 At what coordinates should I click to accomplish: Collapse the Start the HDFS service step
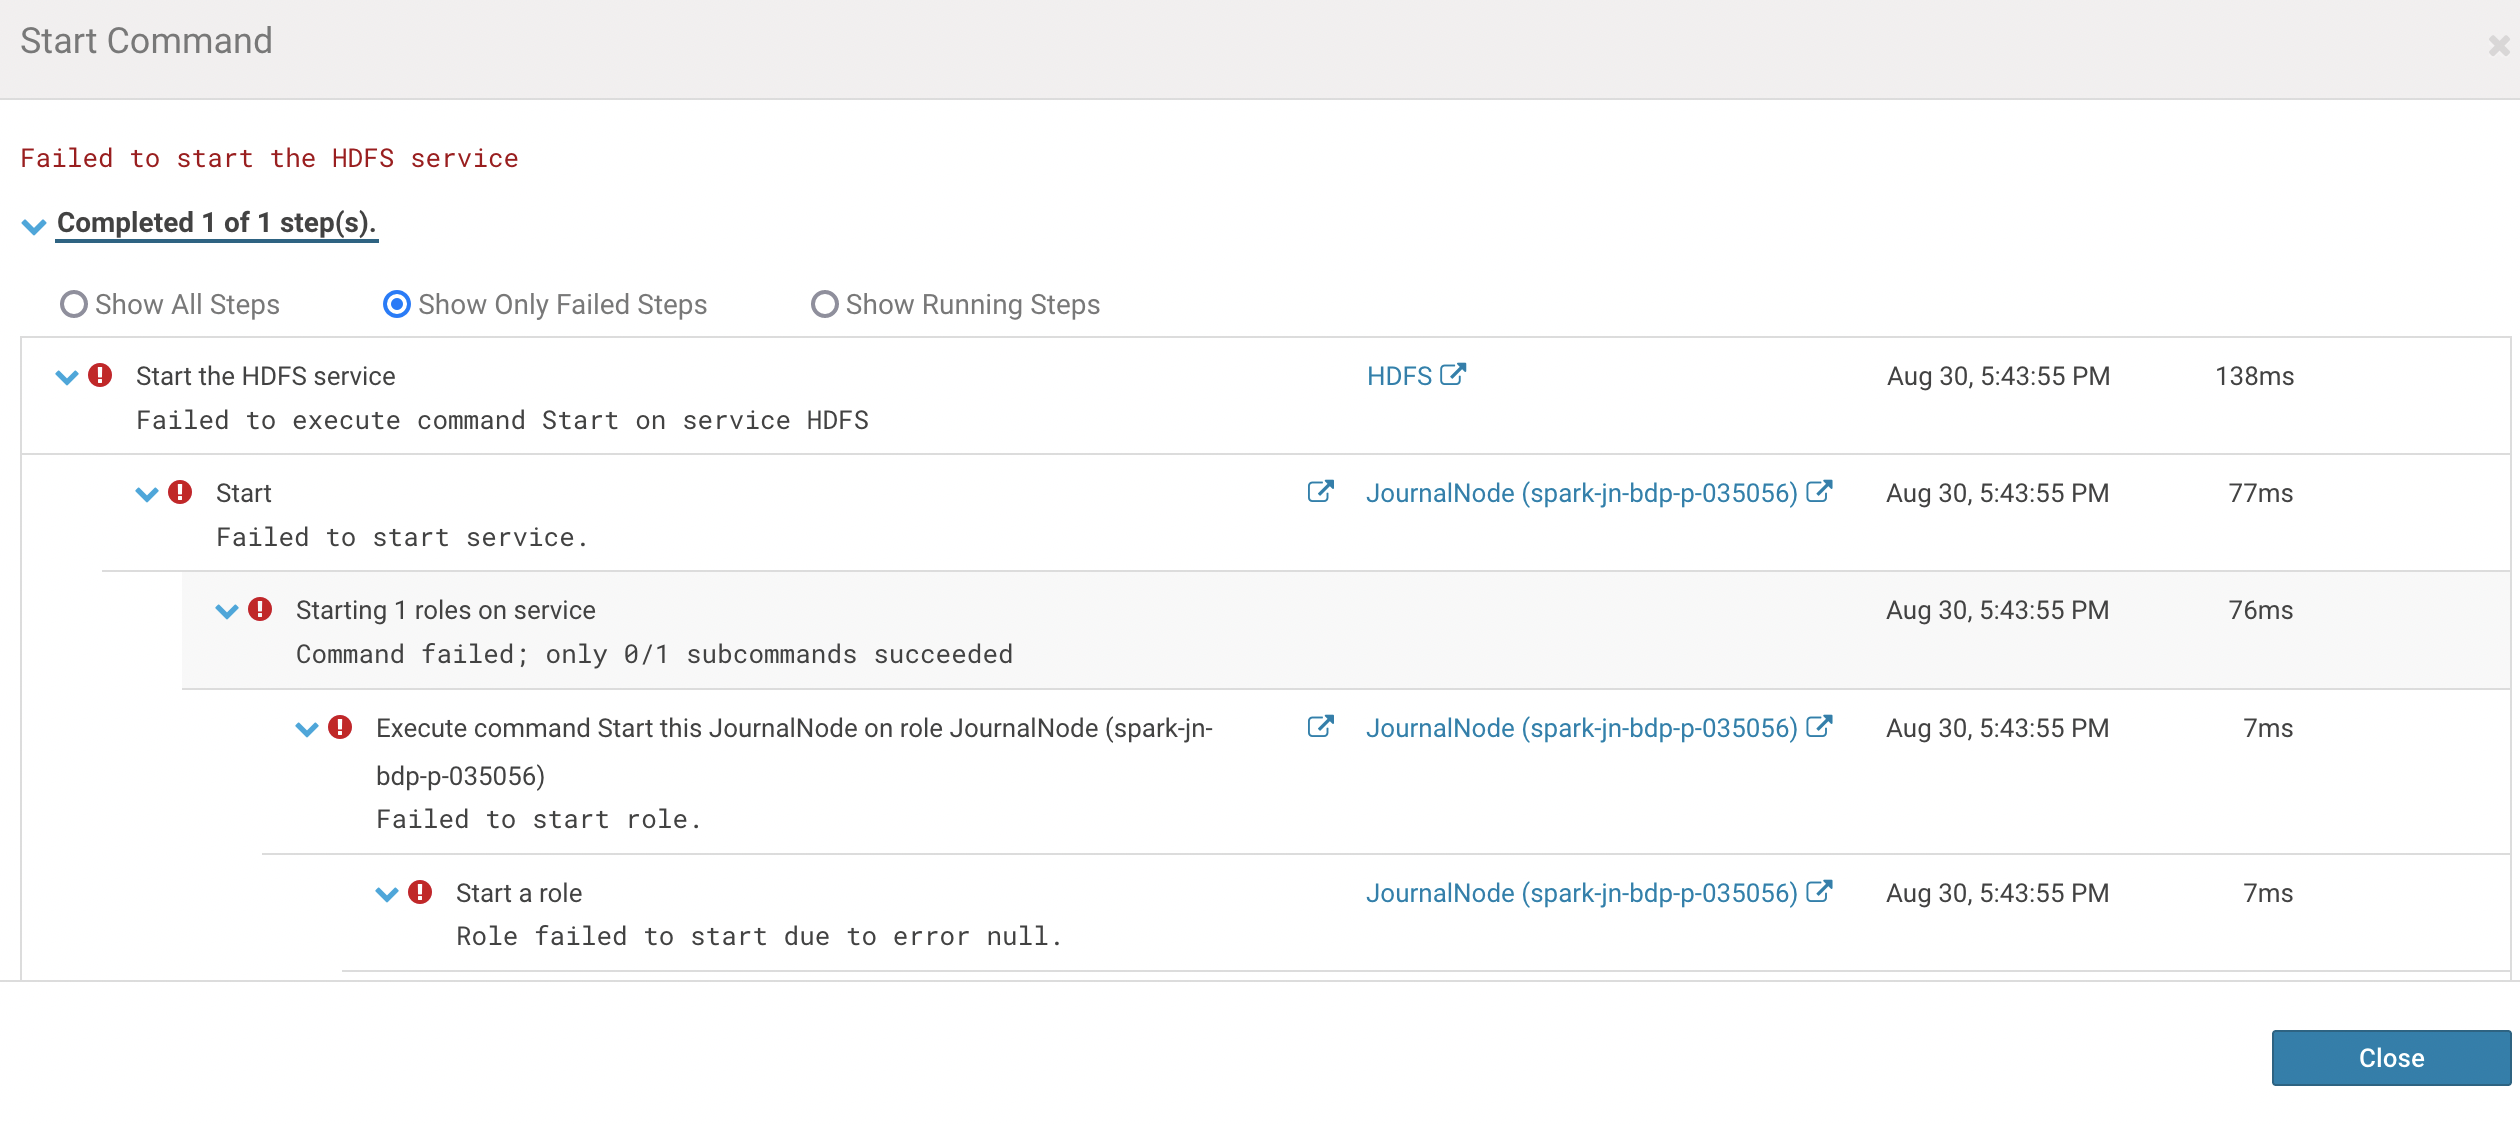tap(66, 376)
